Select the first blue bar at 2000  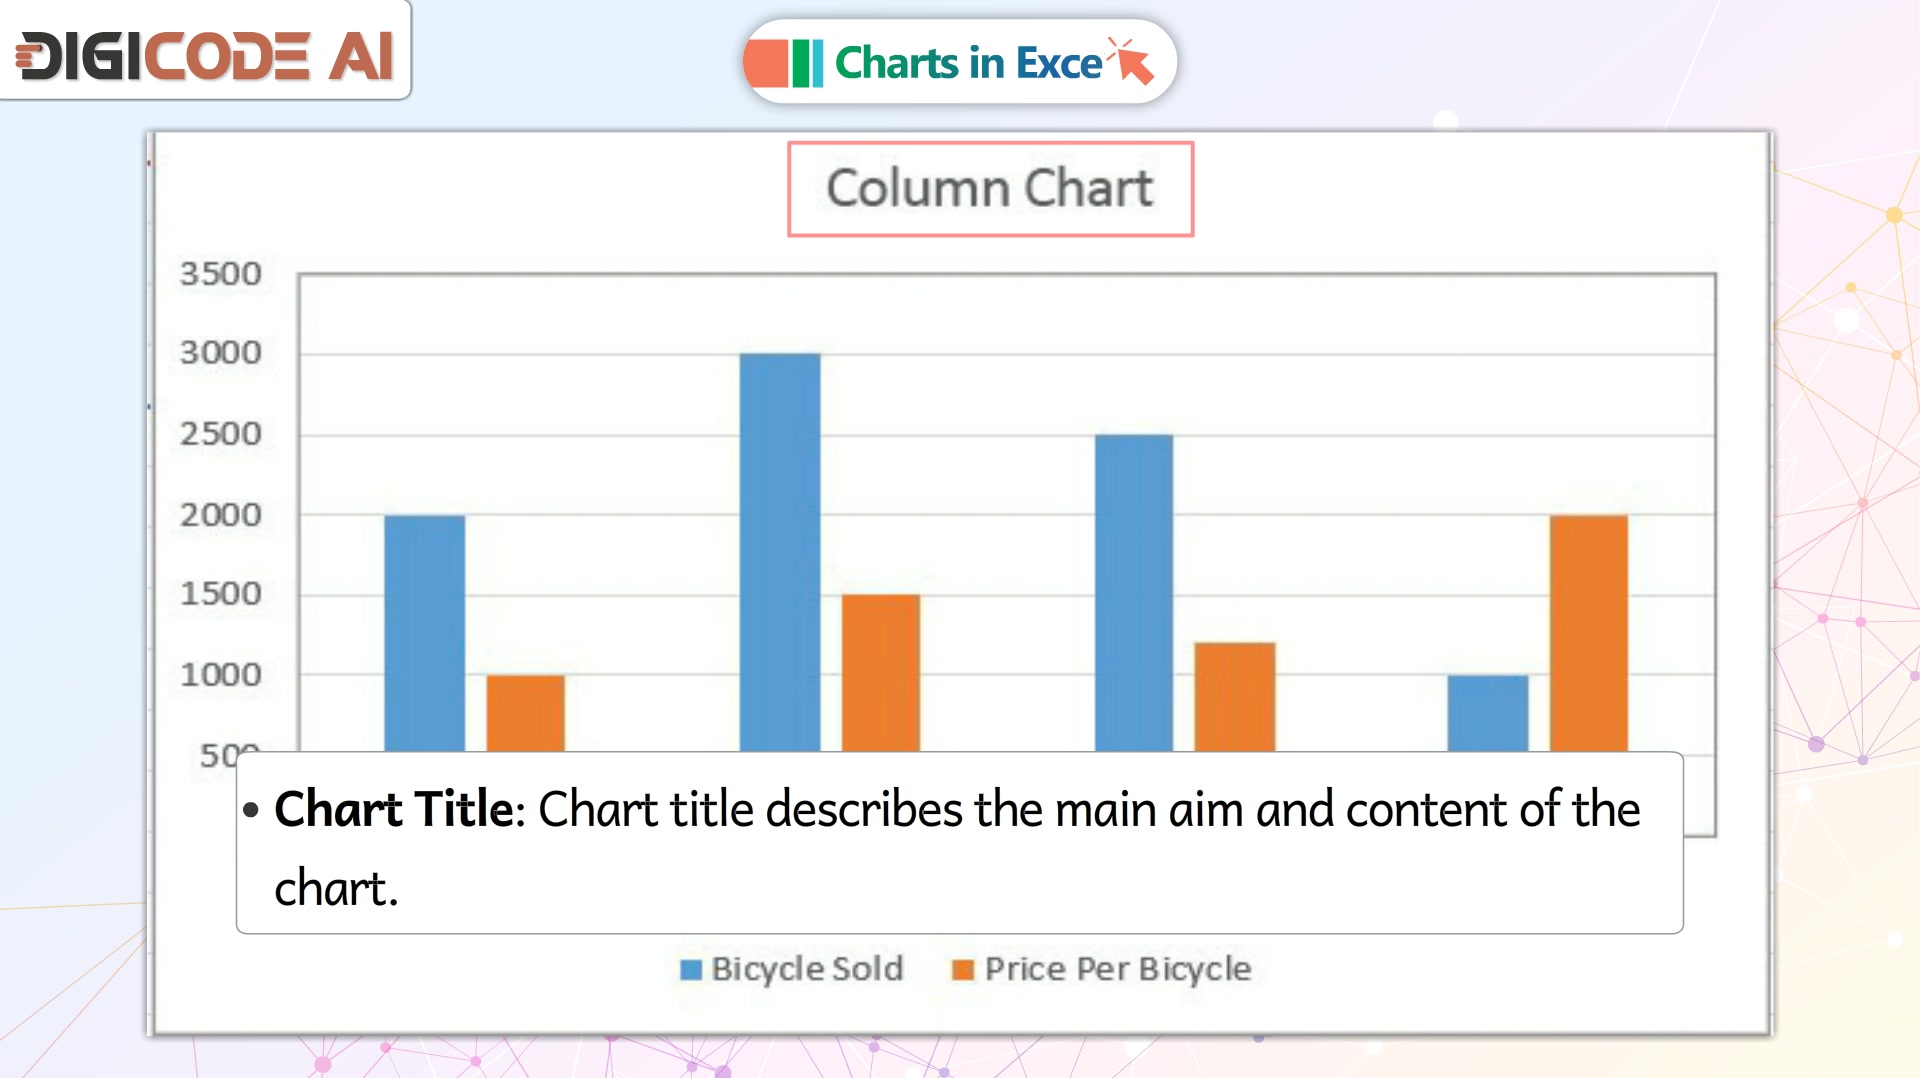point(425,633)
